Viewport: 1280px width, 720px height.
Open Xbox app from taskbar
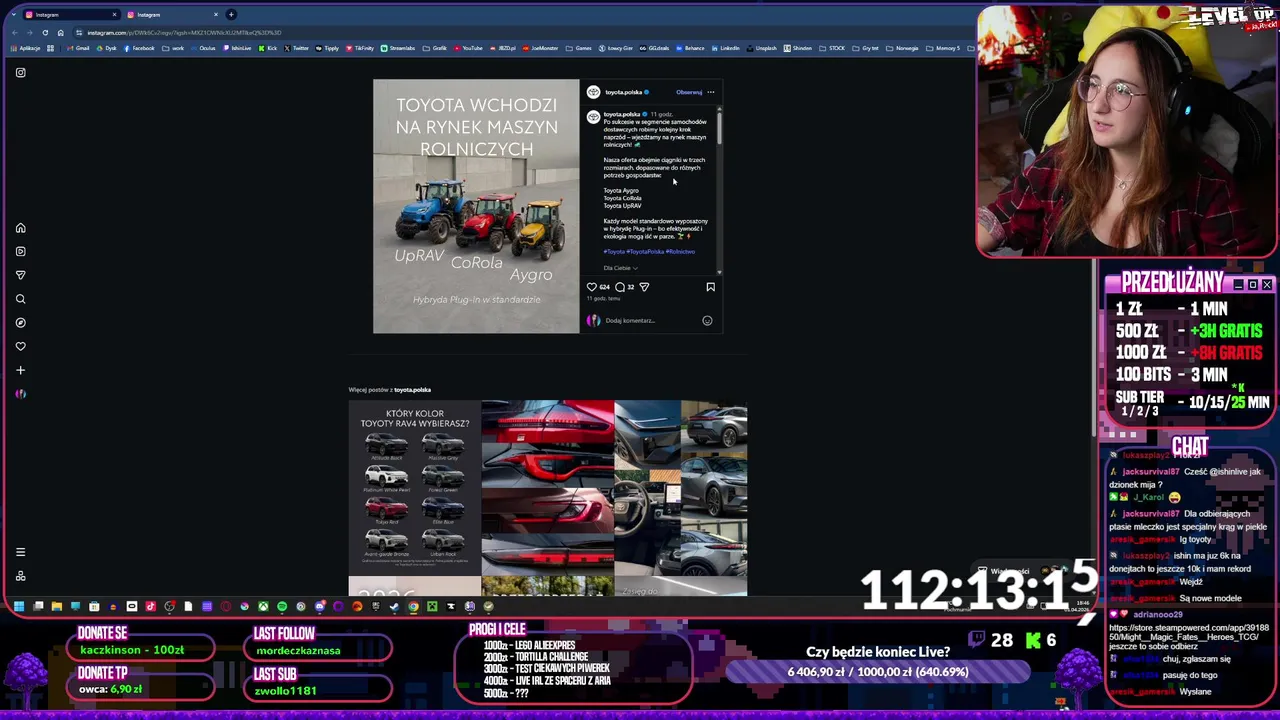pos(263,606)
